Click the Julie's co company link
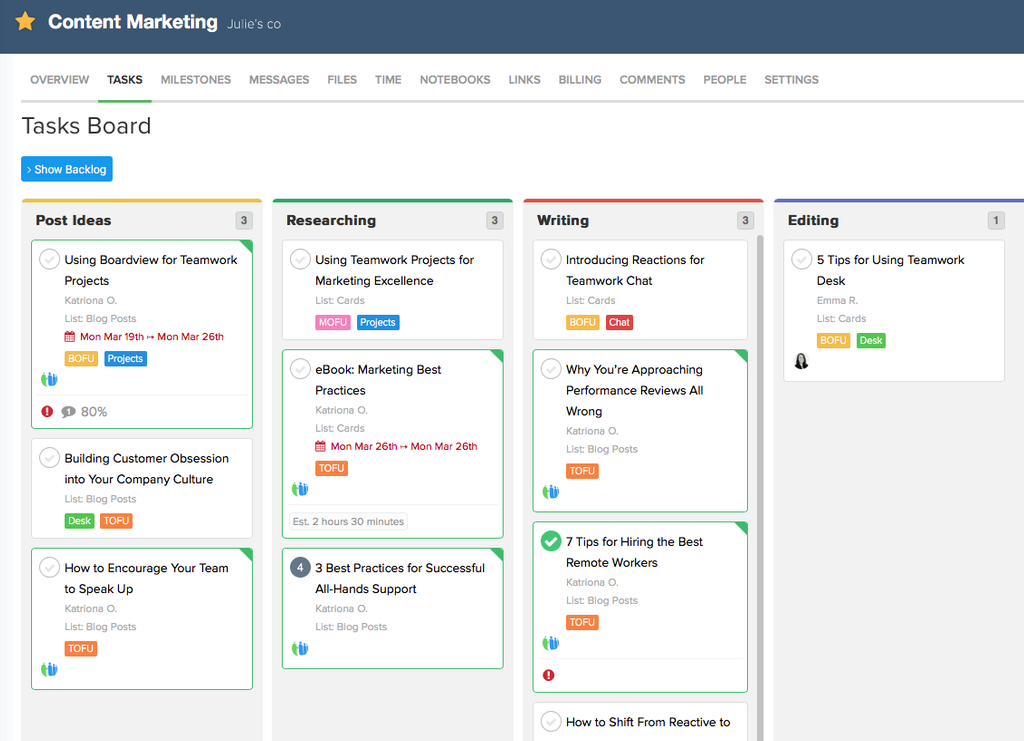The height and width of the screenshot is (741, 1024). coord(254,24)
